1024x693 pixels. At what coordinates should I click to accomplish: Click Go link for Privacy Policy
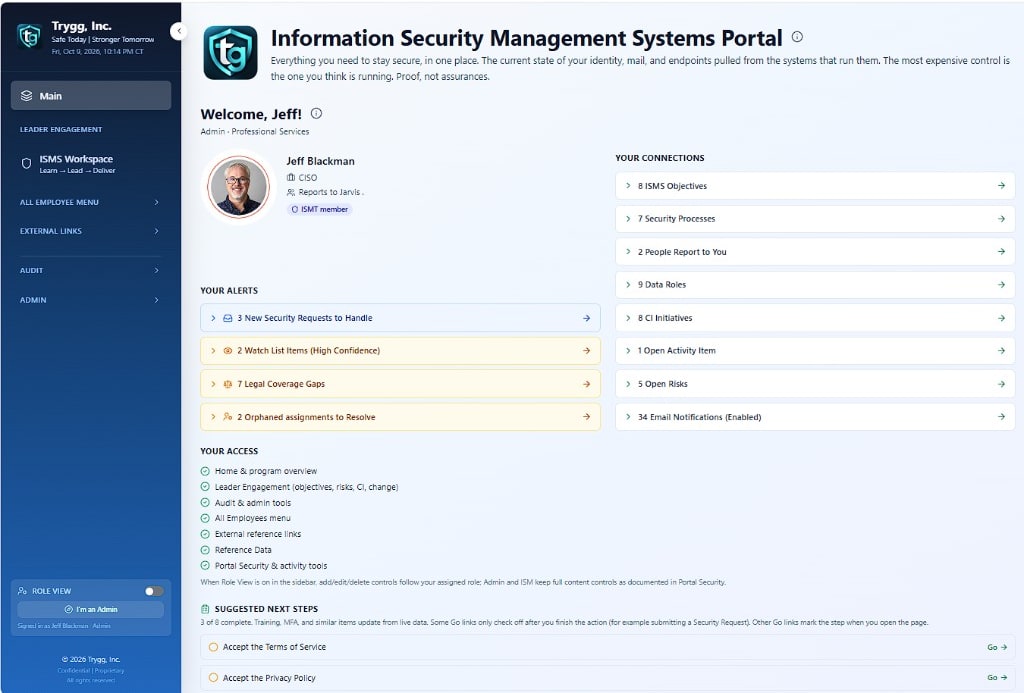[997, 678]
